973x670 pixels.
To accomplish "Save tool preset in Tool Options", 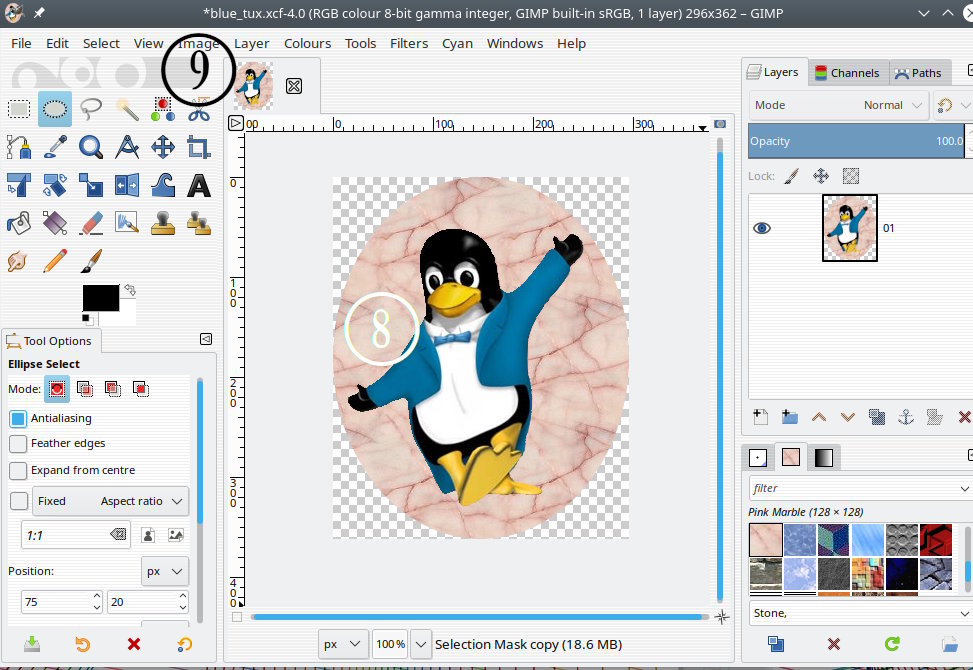I will [x=32, y=645].
